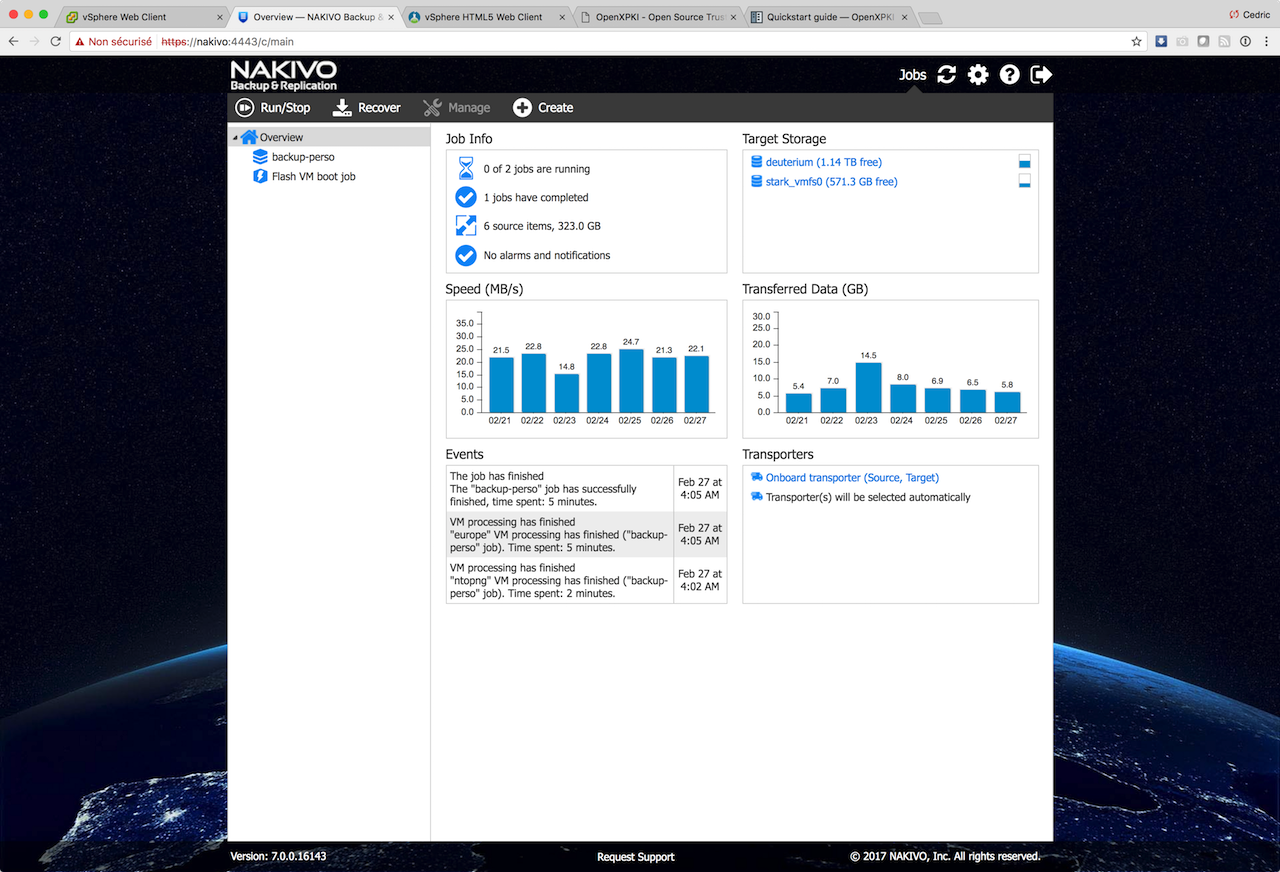Viewport: 1280px width, 872px height.
Task: Click Request Support link in footer
Action: (635, 857)
